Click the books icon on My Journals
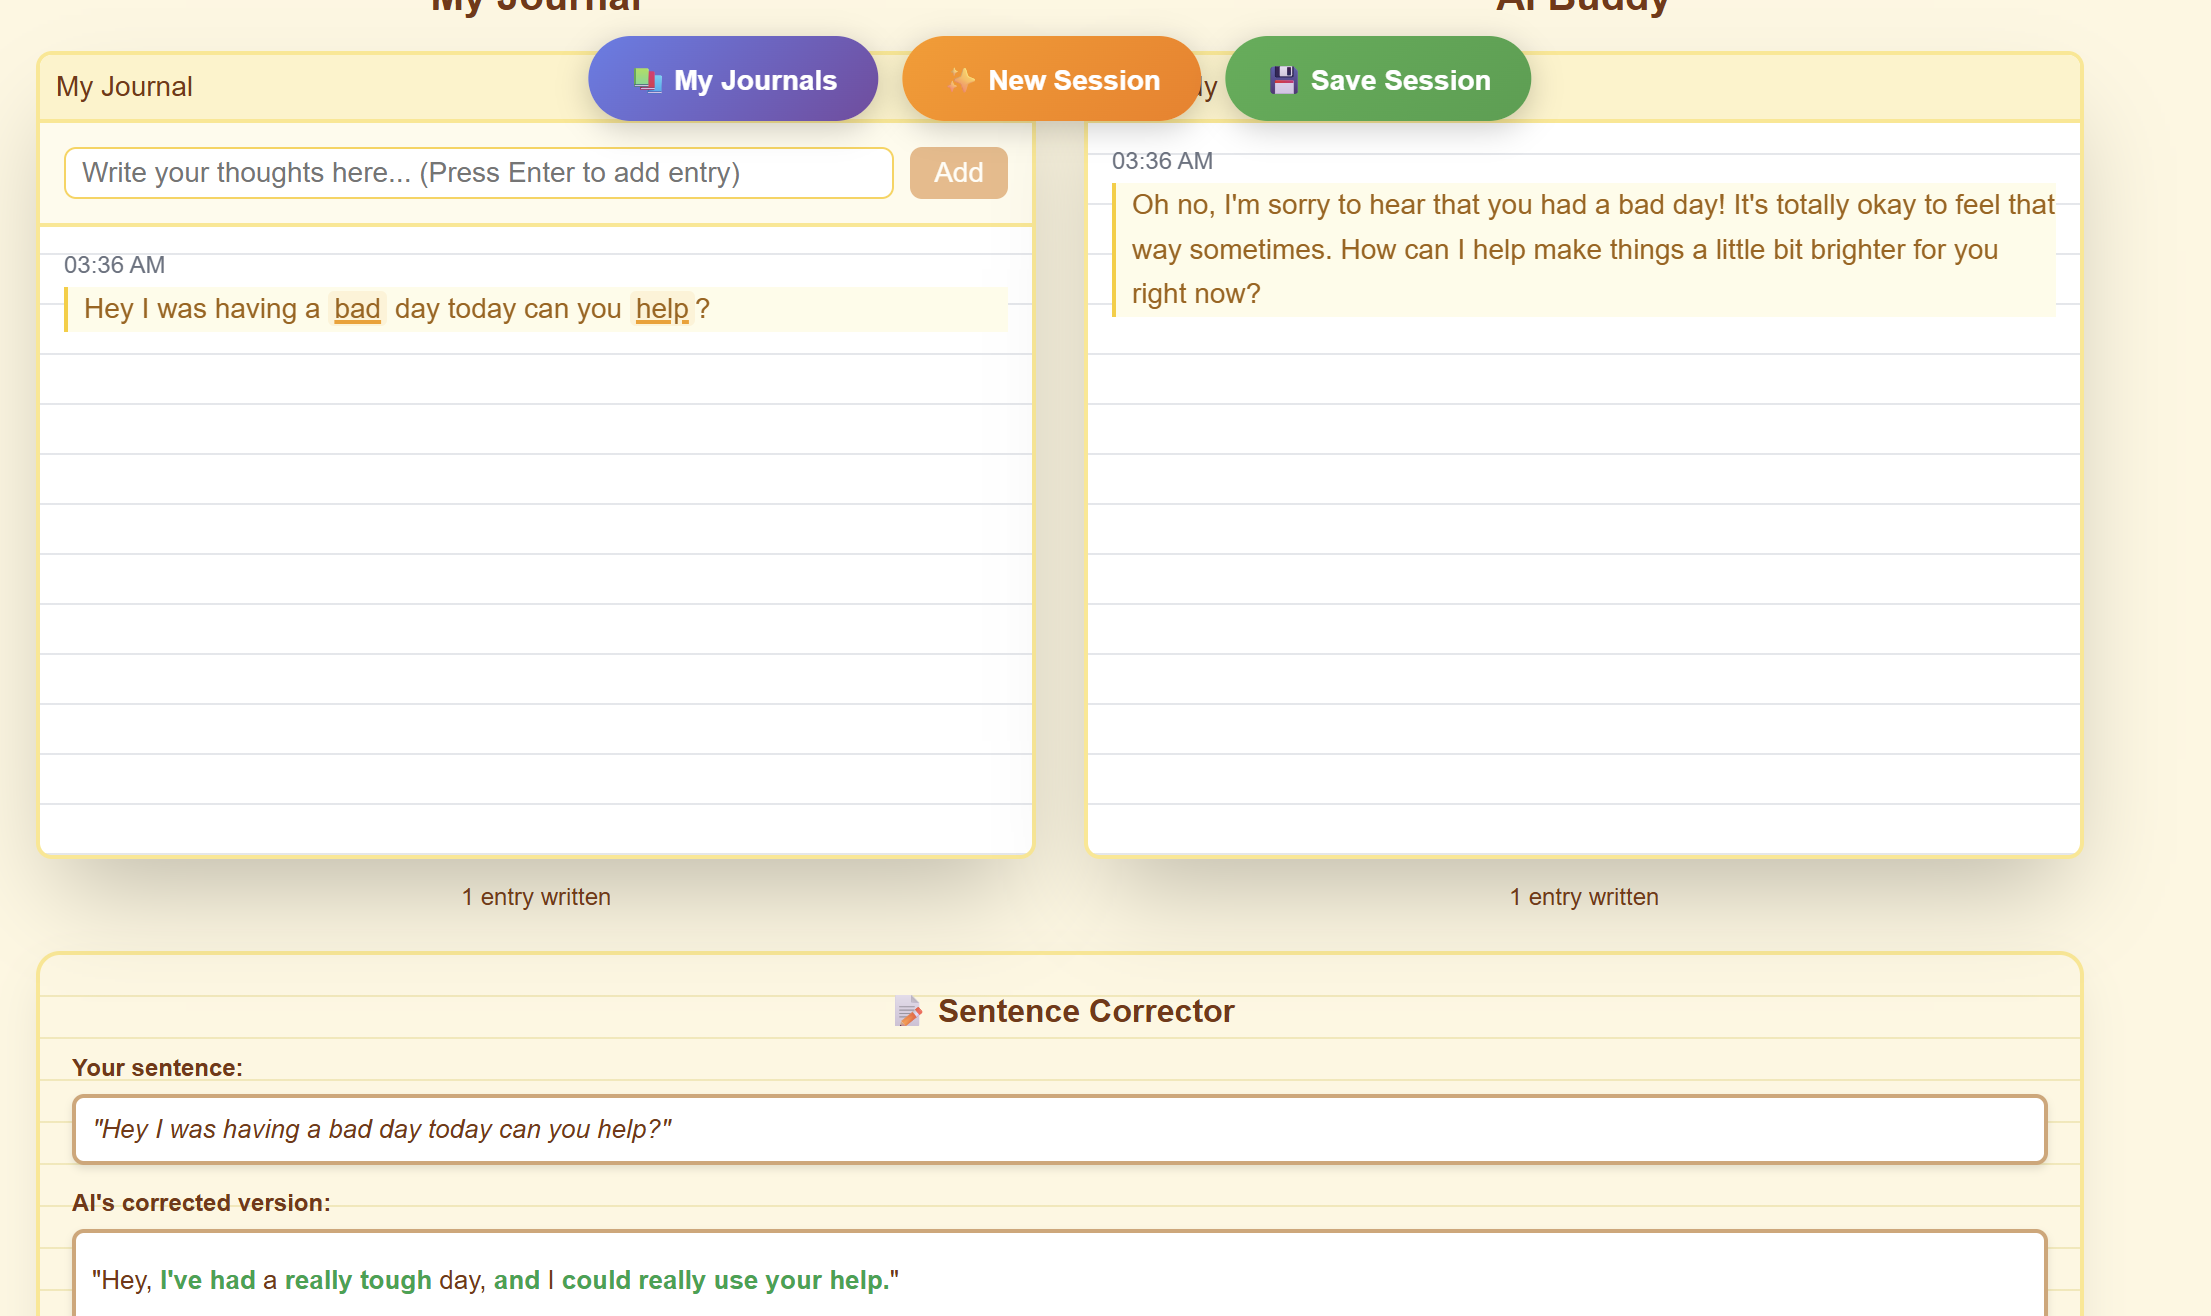Viewport: 2211px width, 1316px height. pos(648,80)
